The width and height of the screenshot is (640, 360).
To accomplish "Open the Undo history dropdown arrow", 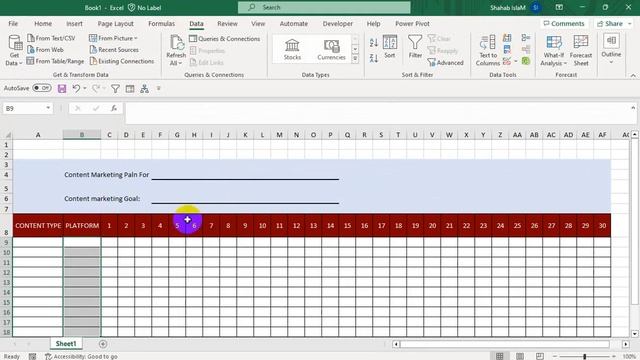I will coord(84,88).
